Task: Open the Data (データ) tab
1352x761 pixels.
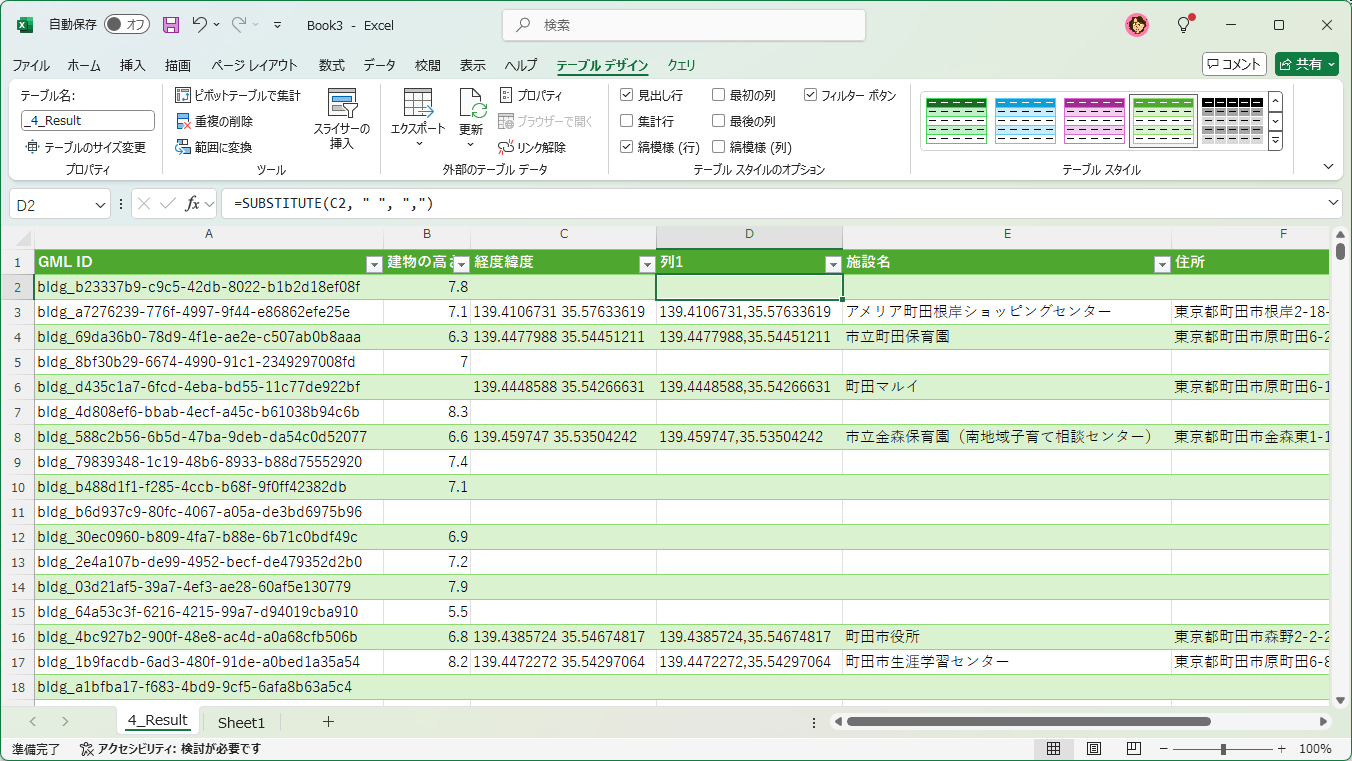Action: click(x=380, y=65)
